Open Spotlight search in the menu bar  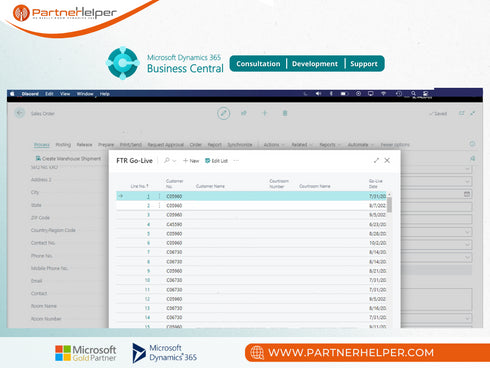pyautogui.click(x=413, y=94)
